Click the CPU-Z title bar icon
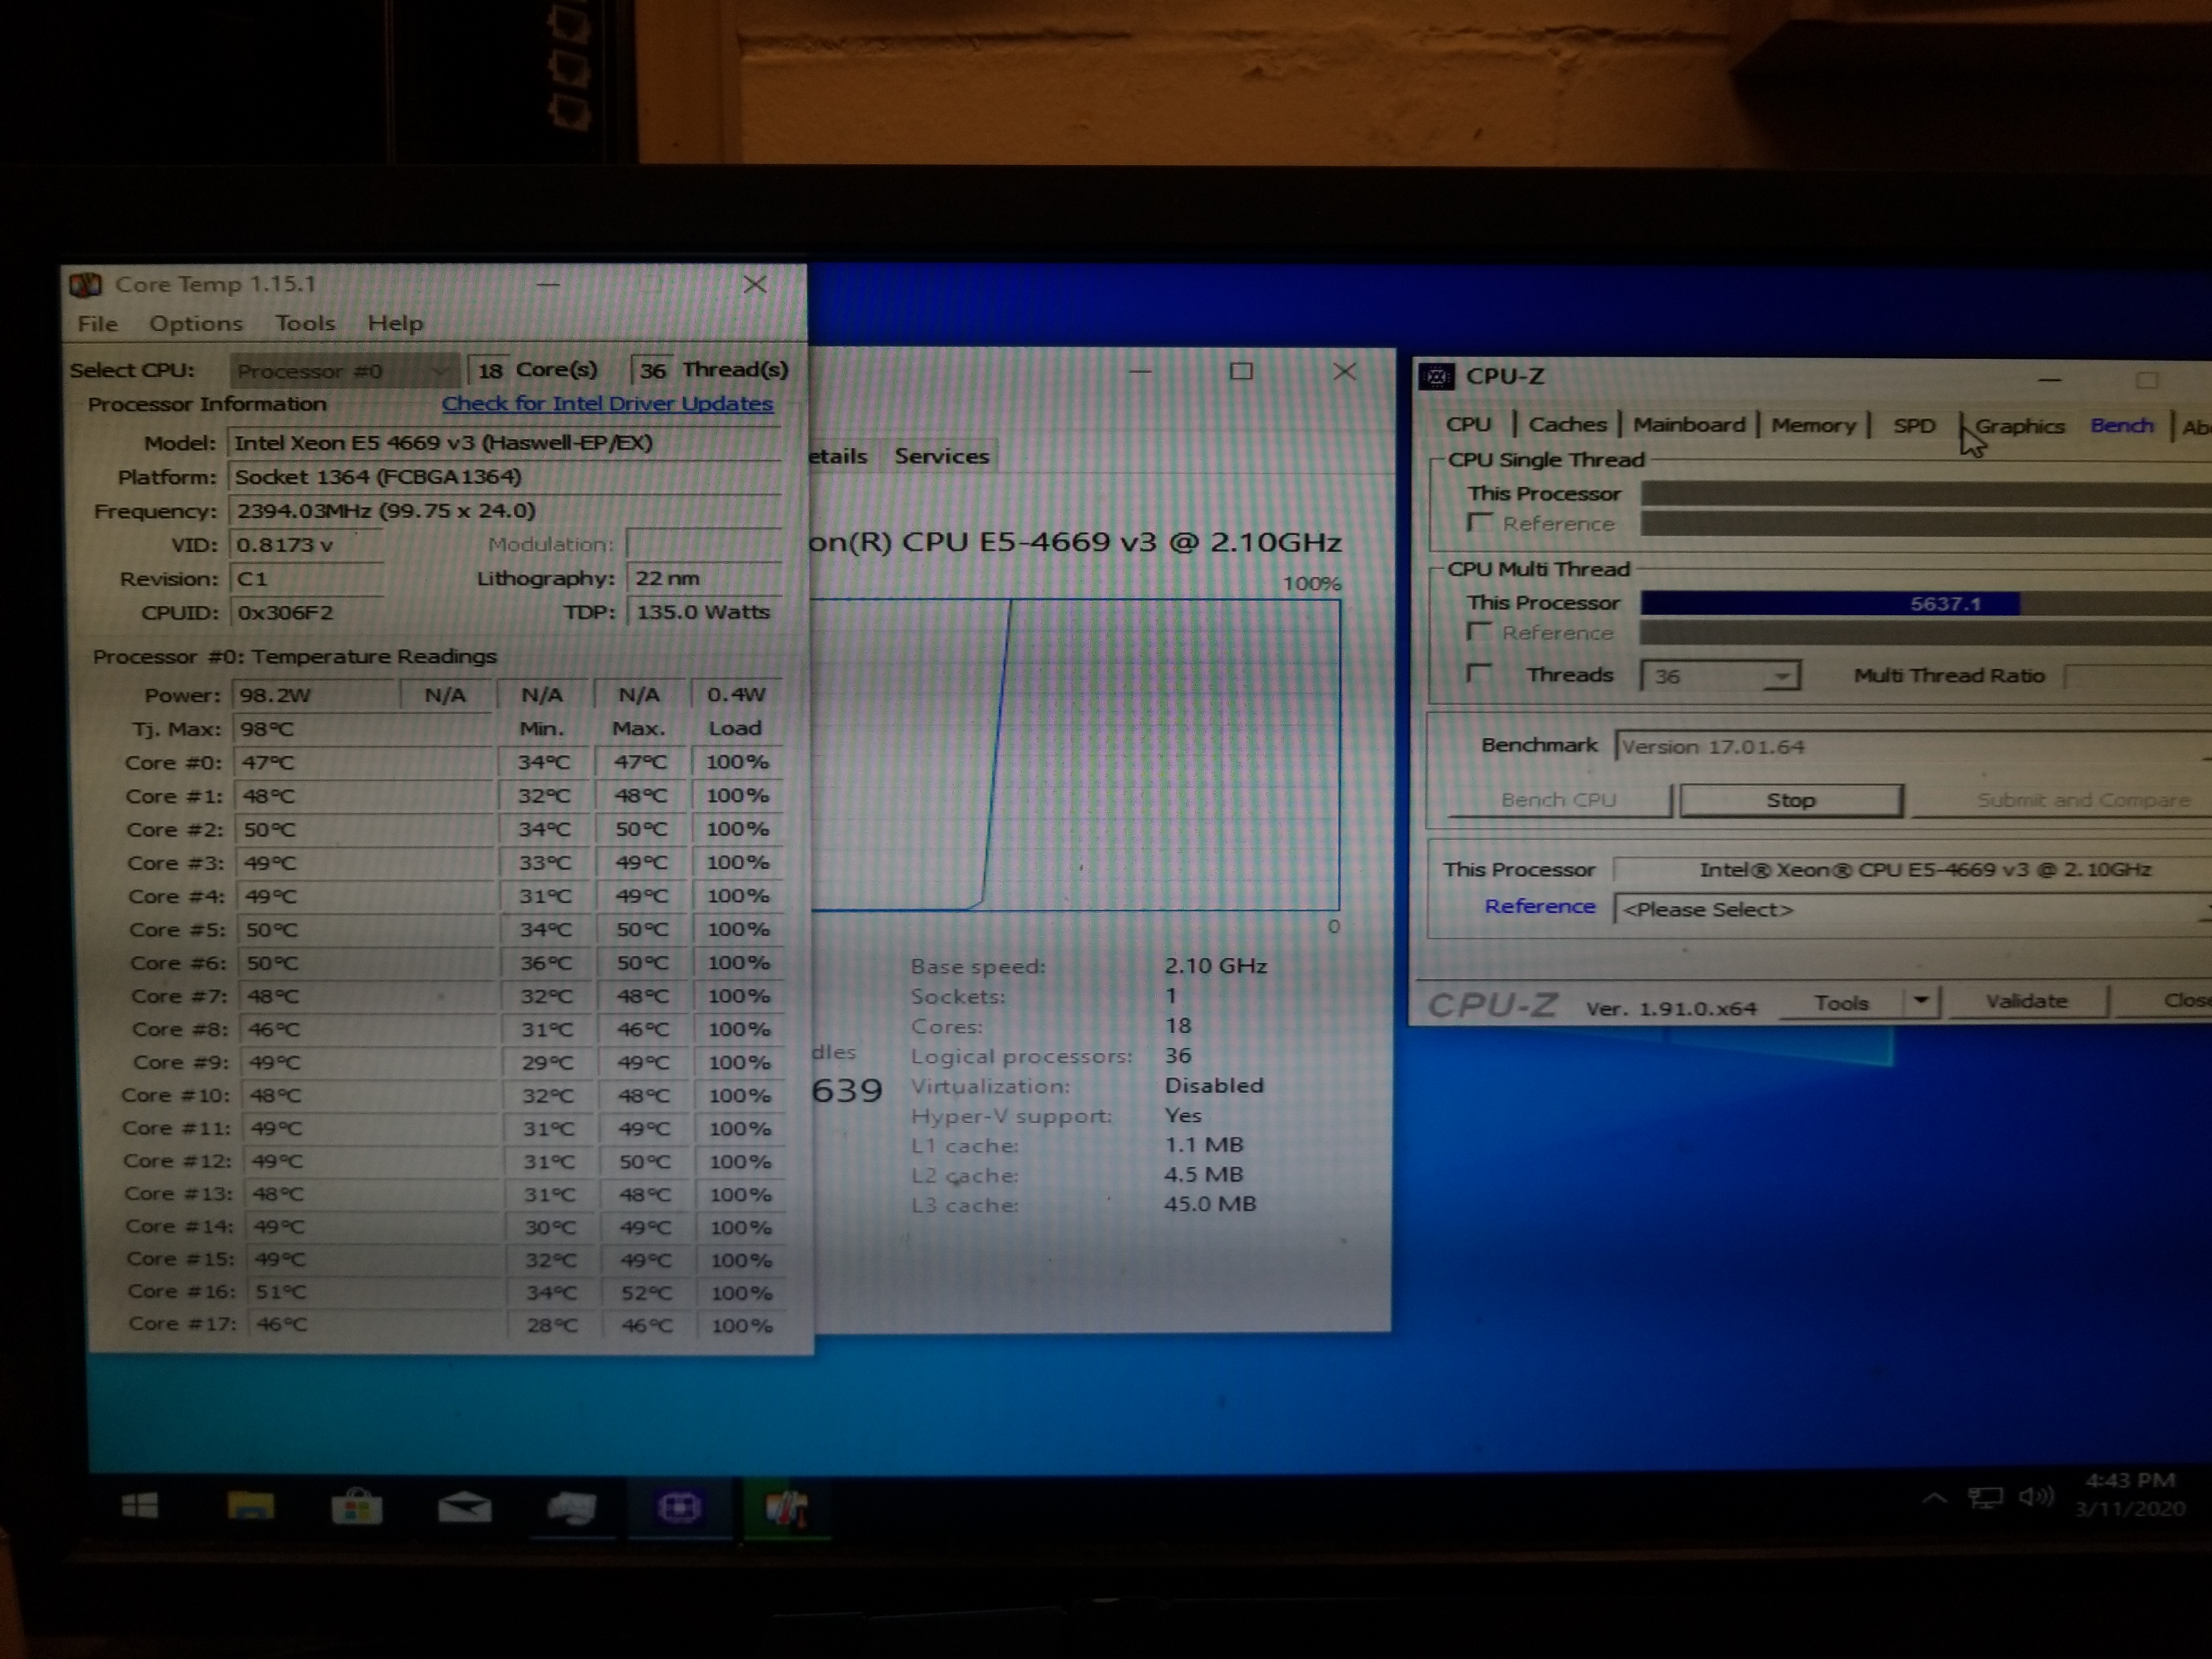Viewport: 2212px width, 1659px height. point(1437,377)
